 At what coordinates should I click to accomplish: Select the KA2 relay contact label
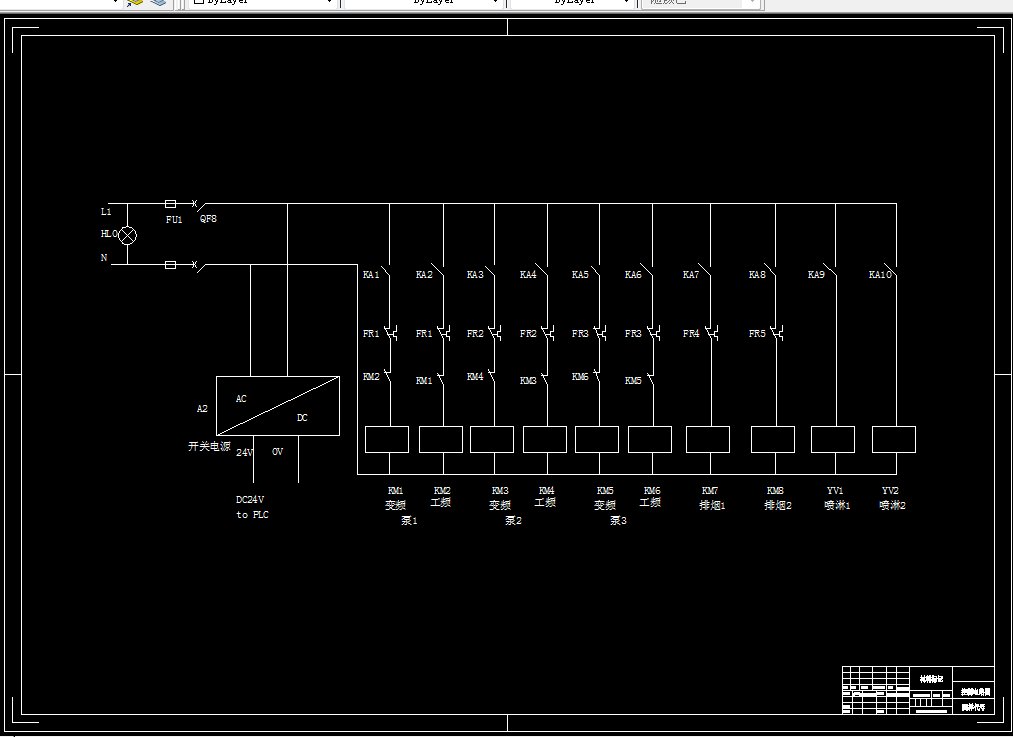pos(424,275)
